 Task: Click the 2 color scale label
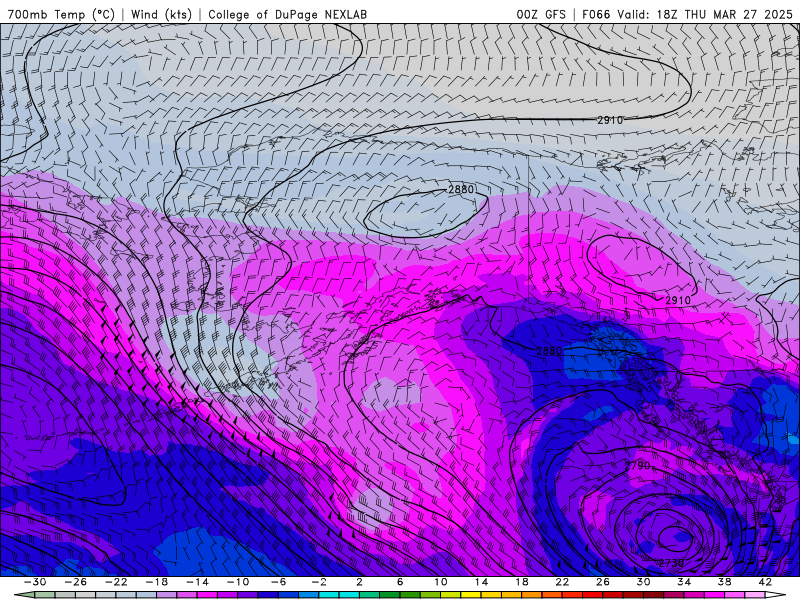pos(359,582)
